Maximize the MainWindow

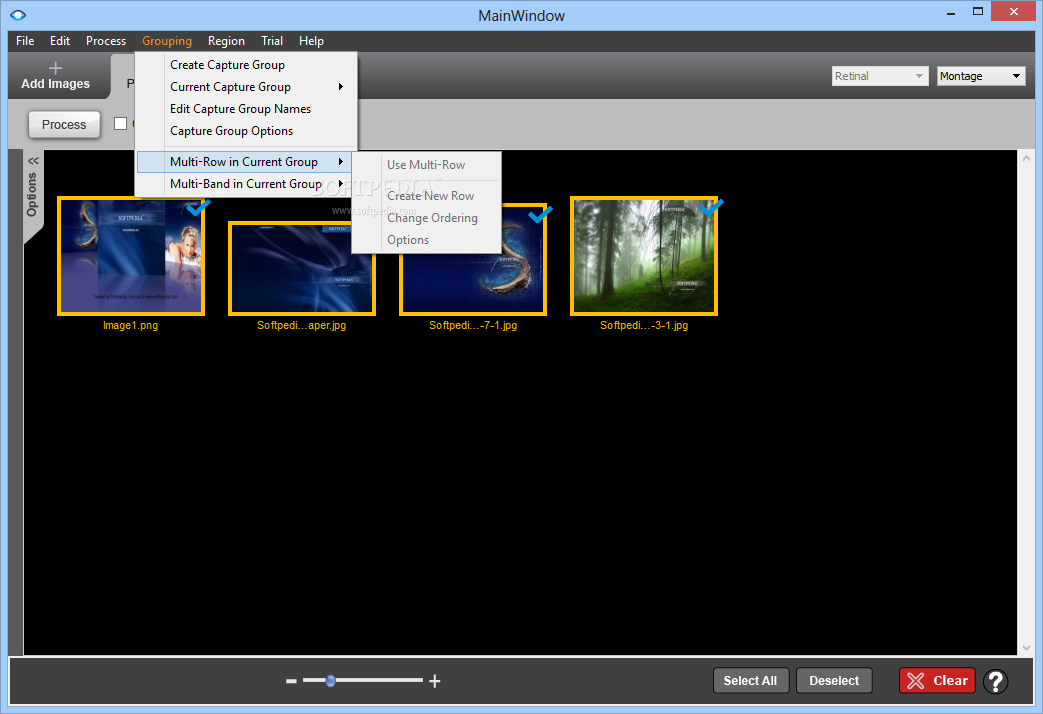(x=978, y=11)
